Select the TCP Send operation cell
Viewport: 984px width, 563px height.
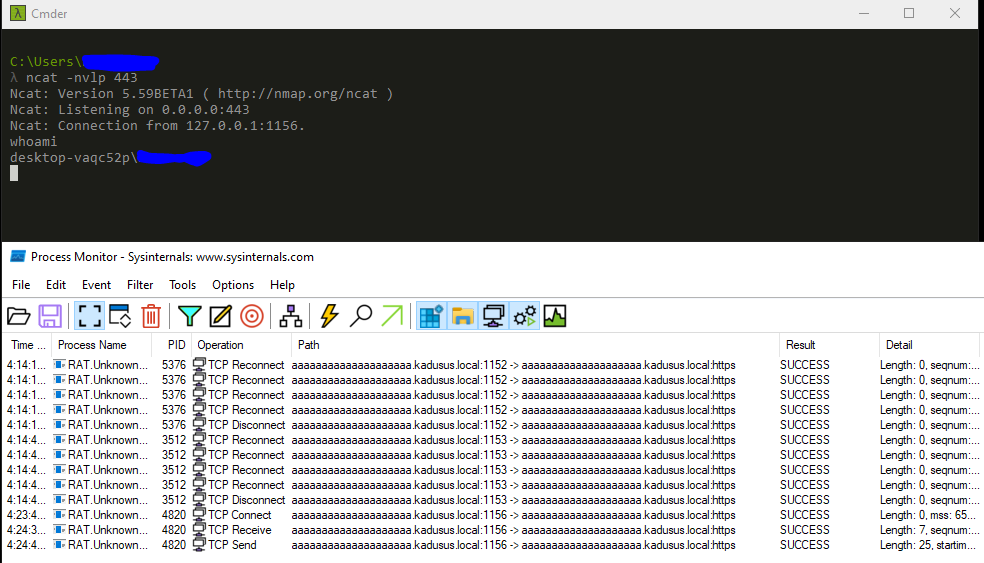pos(232,545)
